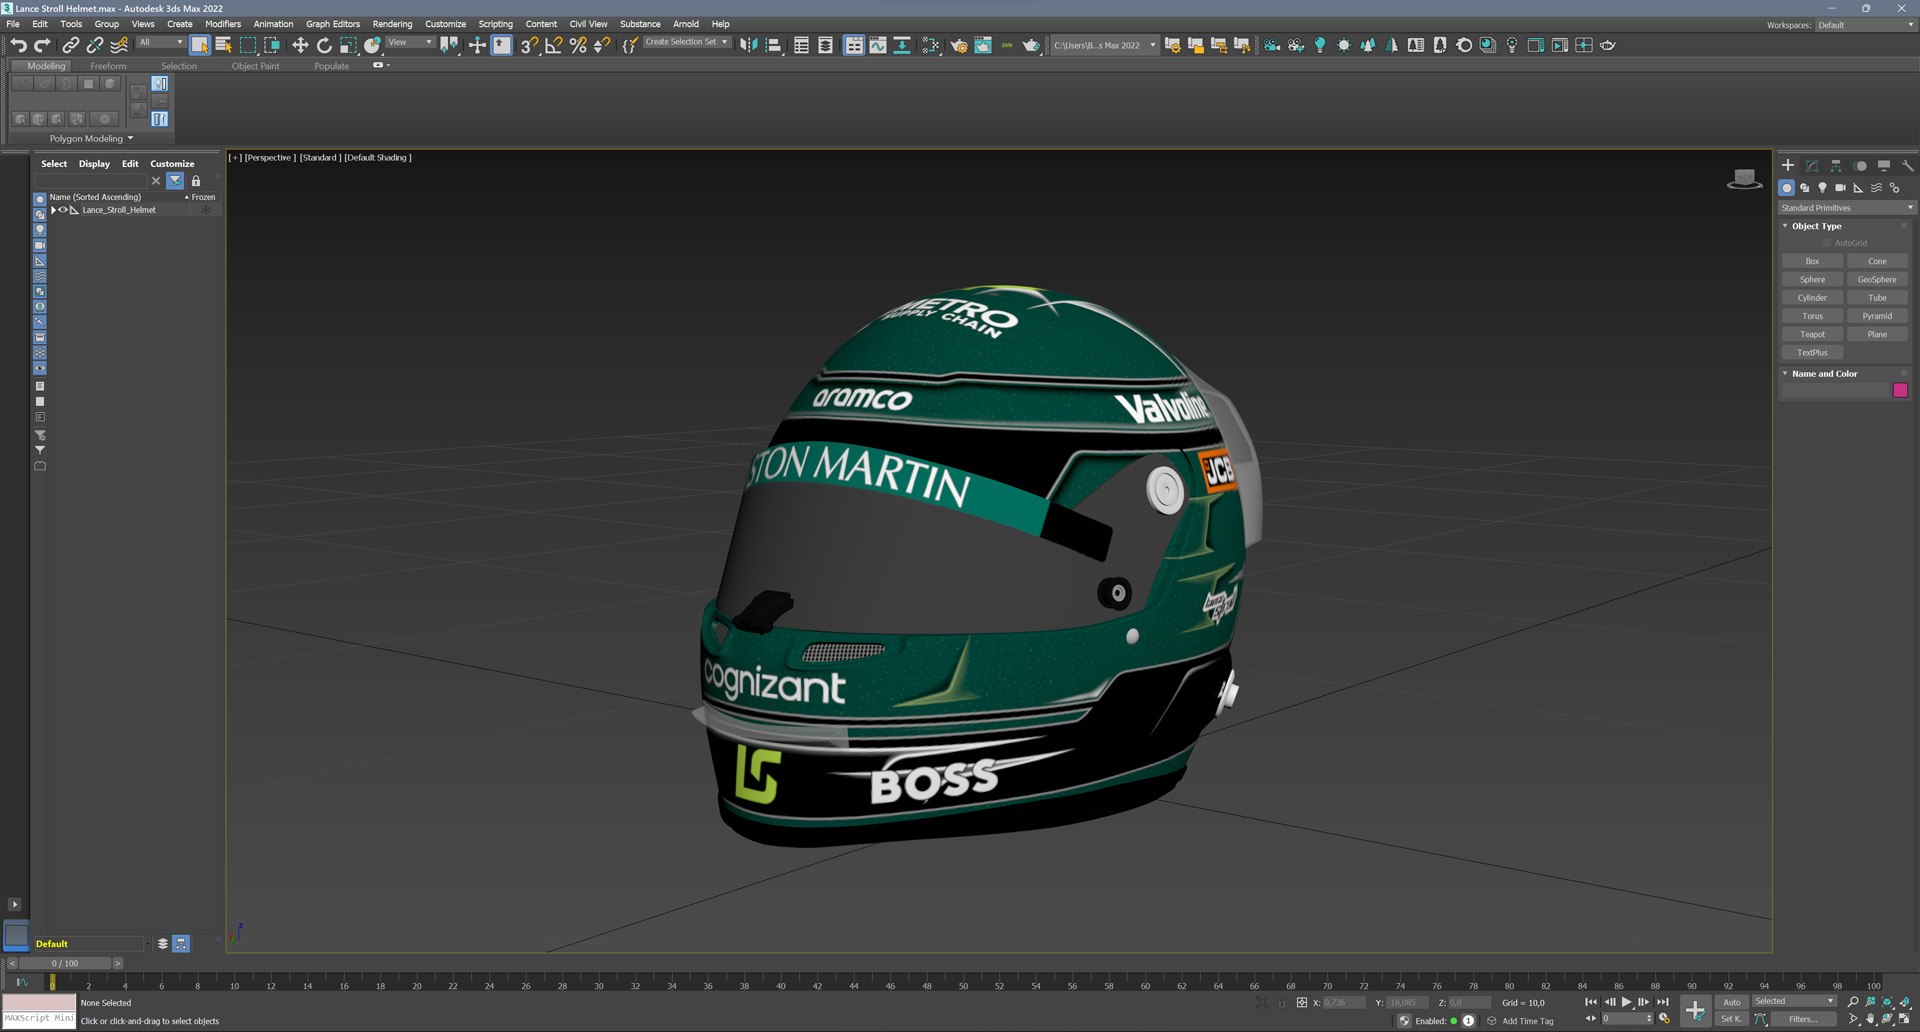Open Key Filters curve icon
The height and width of the screenshot is (1032, 1920).
tap(1760, 1019)
